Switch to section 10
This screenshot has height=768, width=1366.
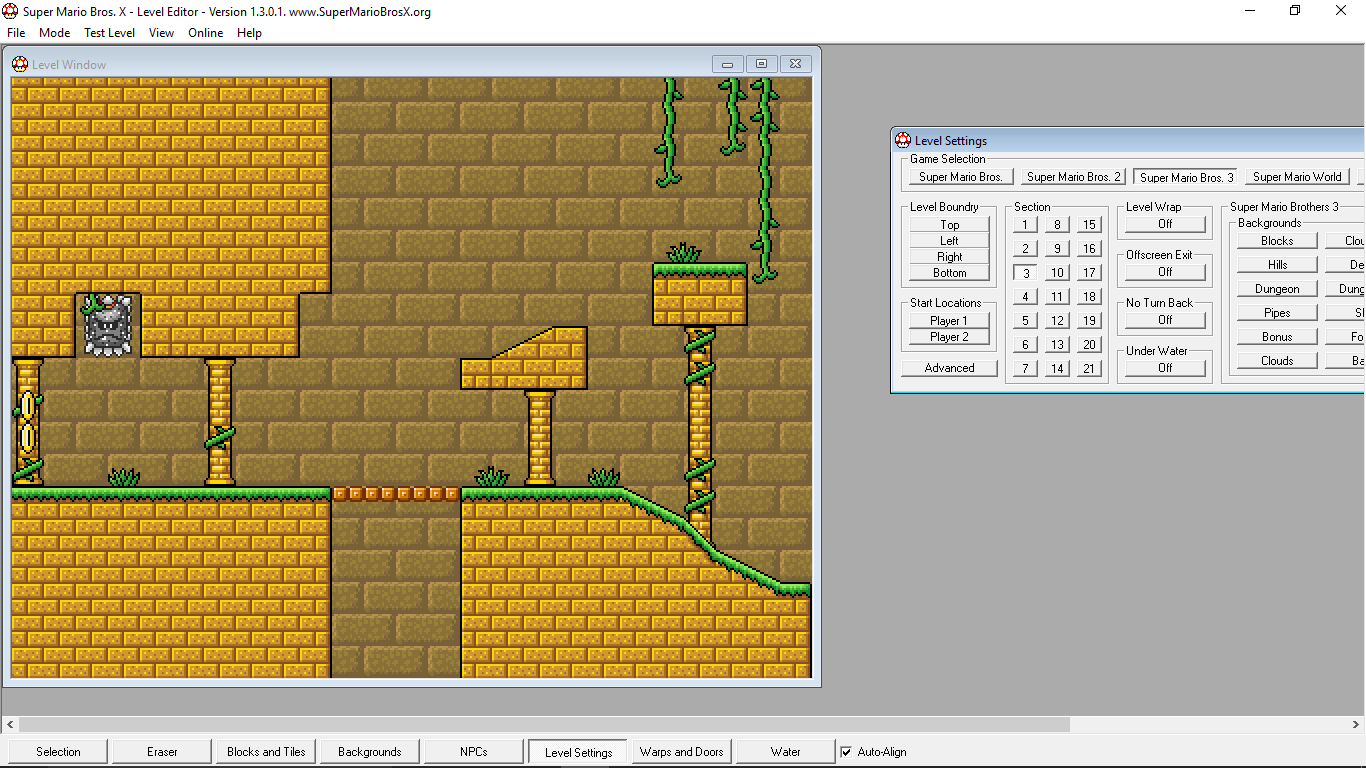1057,273
